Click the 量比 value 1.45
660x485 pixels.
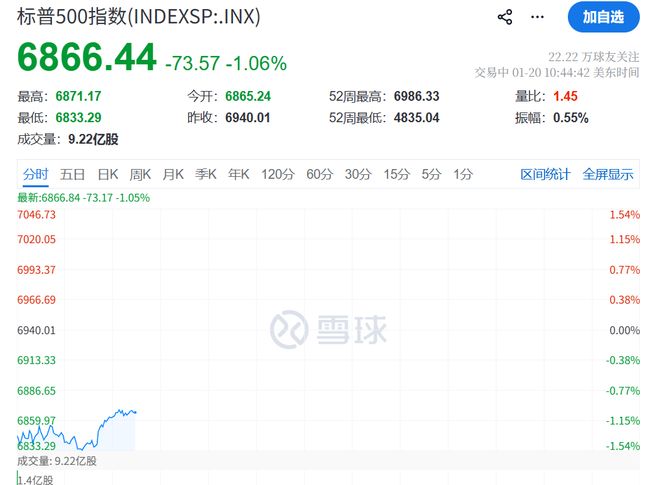pos(565,96)
